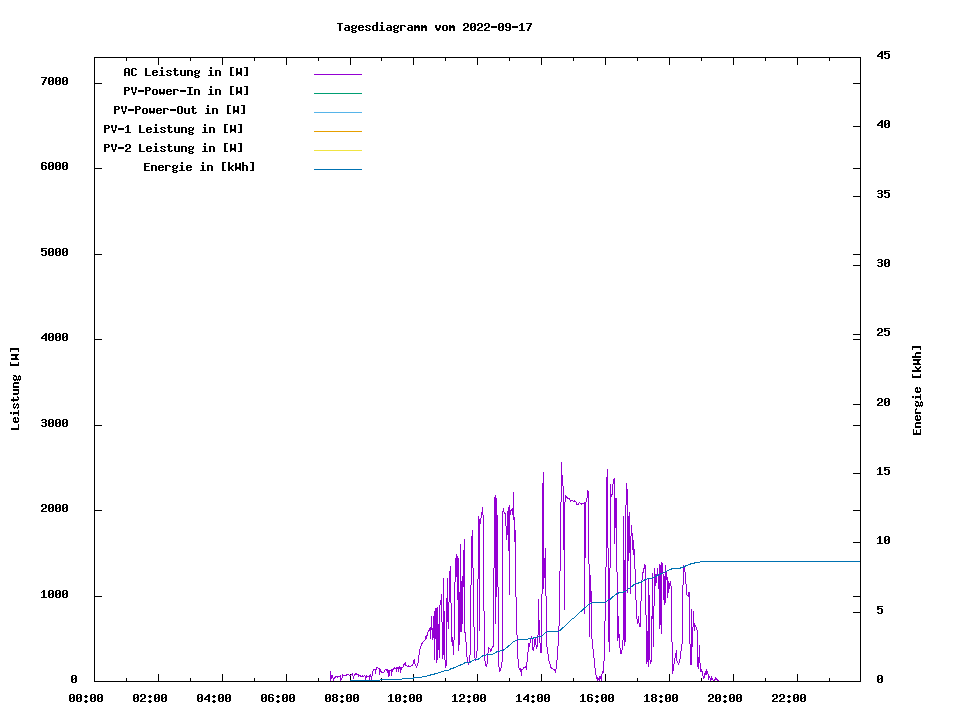Click the Energie in [kWh] legend label
This screenshot has width=960, height=720.
pos(199,167)
